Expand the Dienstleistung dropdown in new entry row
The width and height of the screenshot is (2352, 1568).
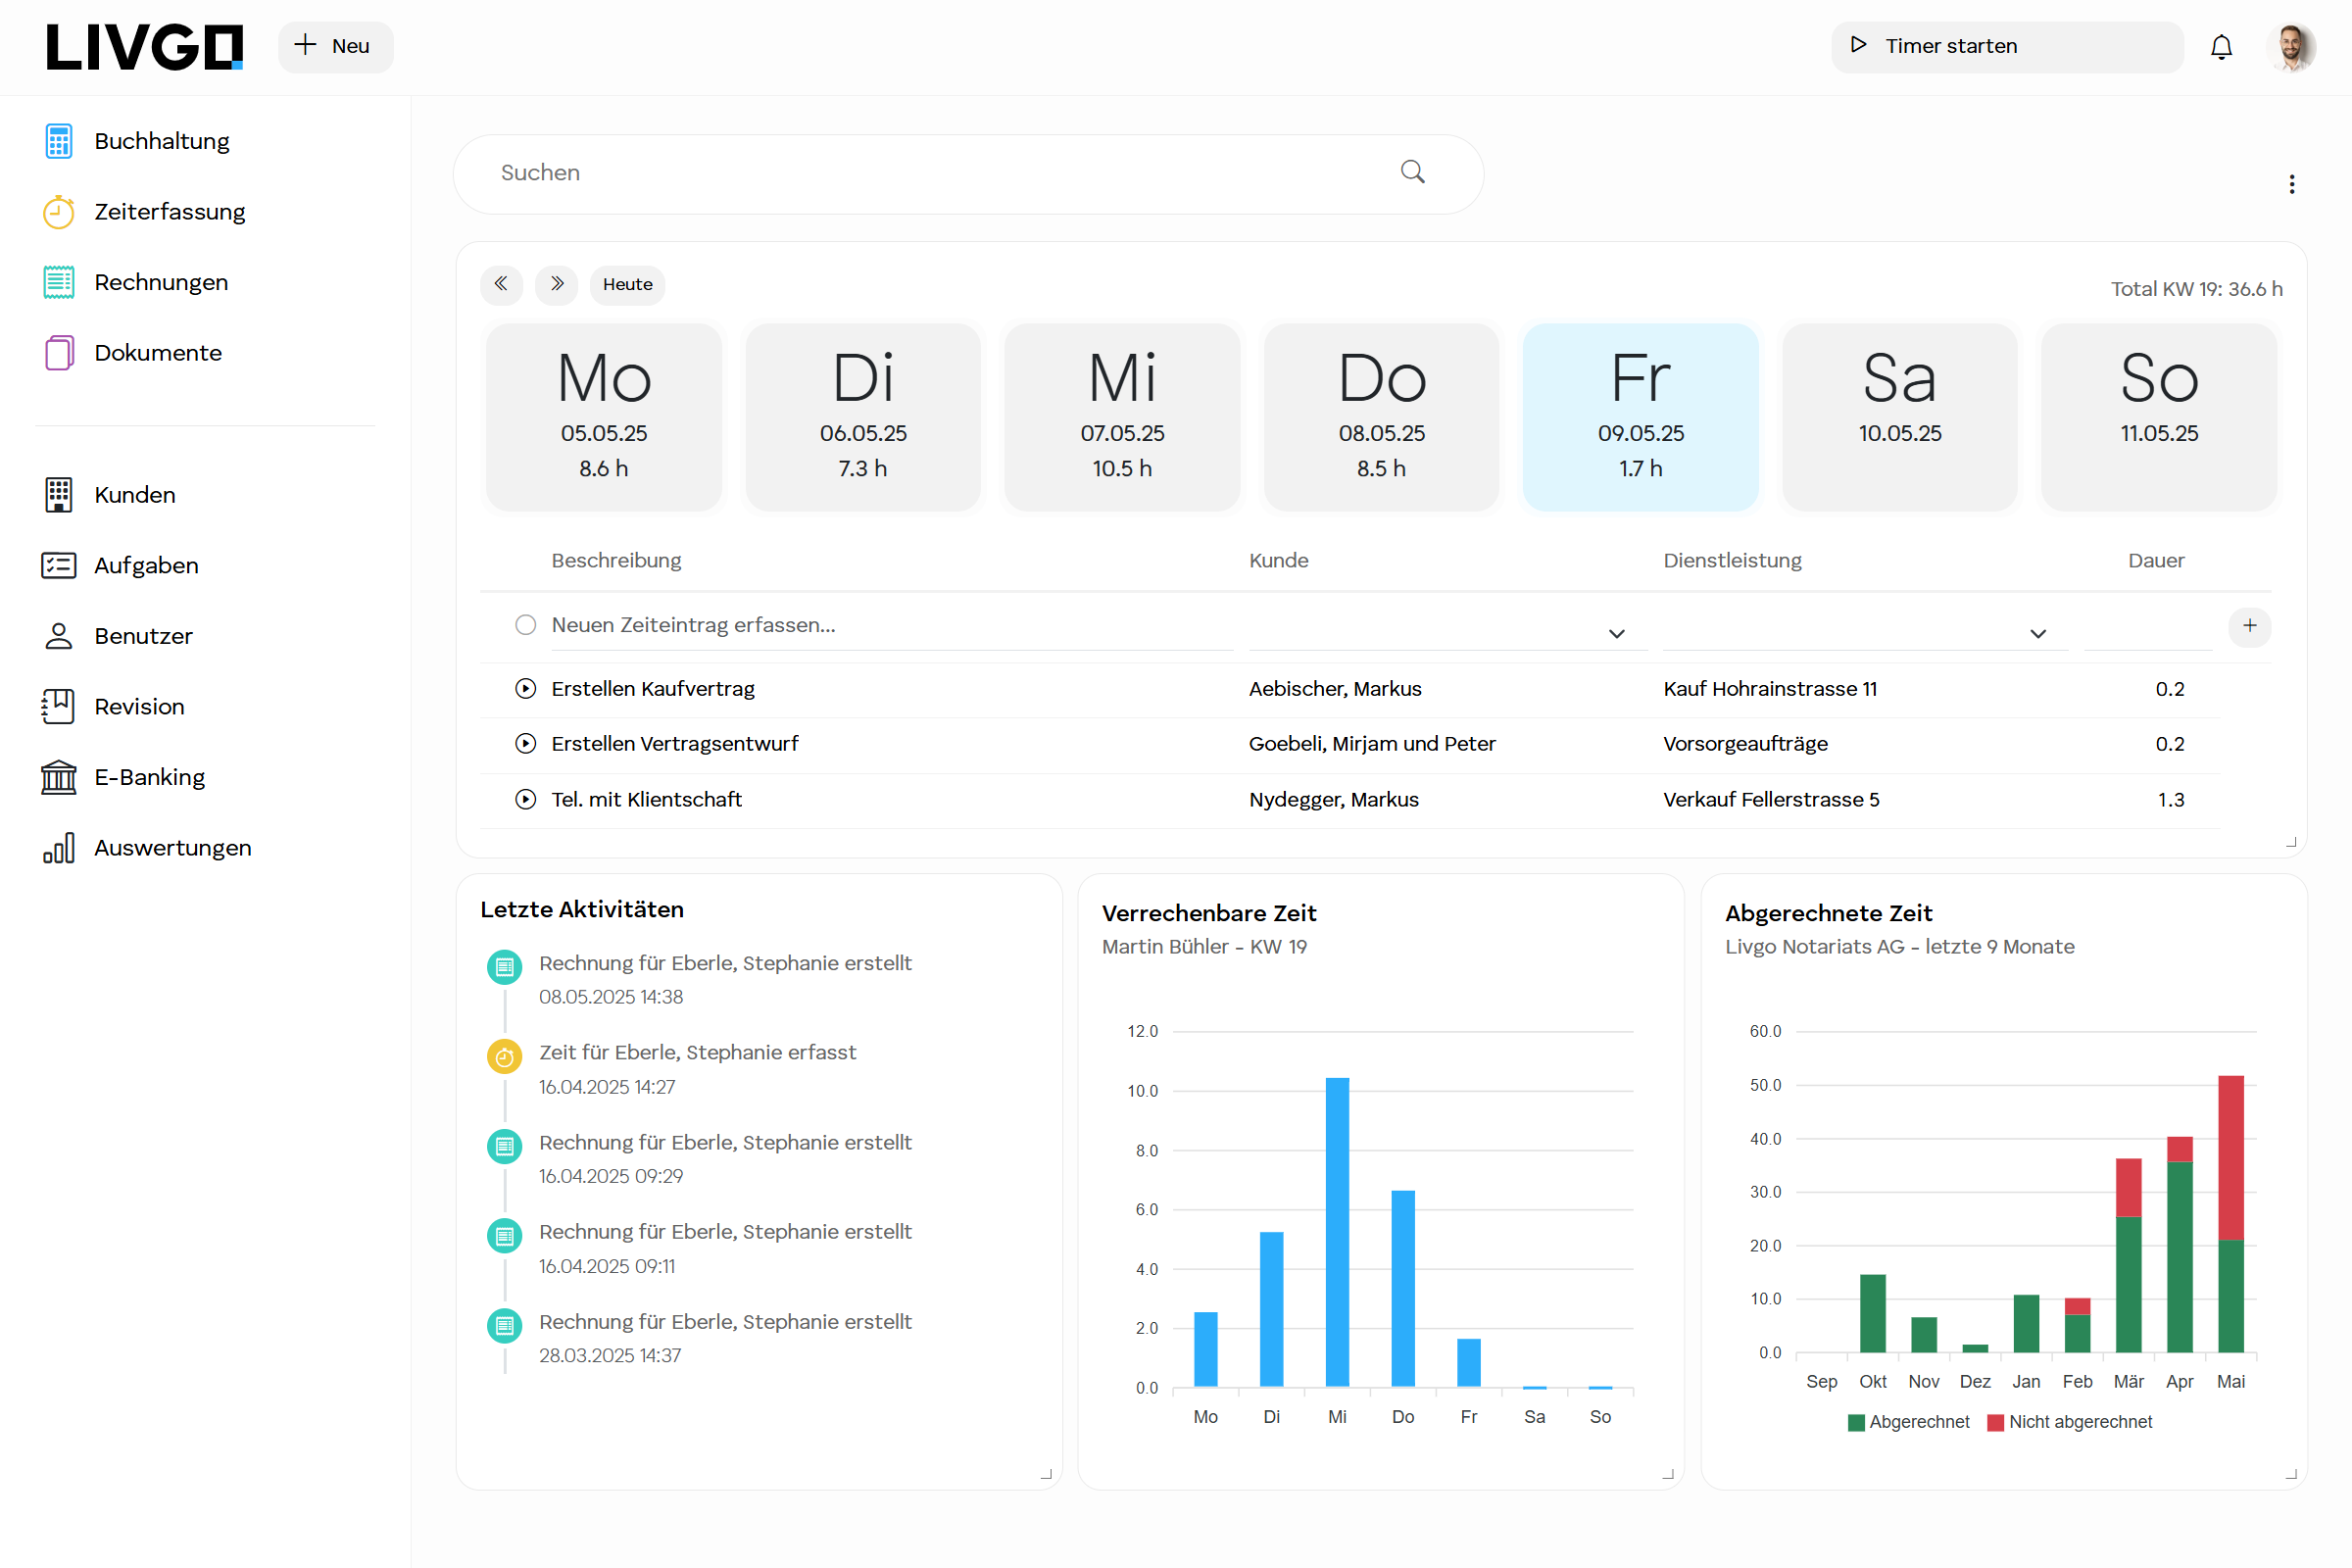(x=2037, y=634)
